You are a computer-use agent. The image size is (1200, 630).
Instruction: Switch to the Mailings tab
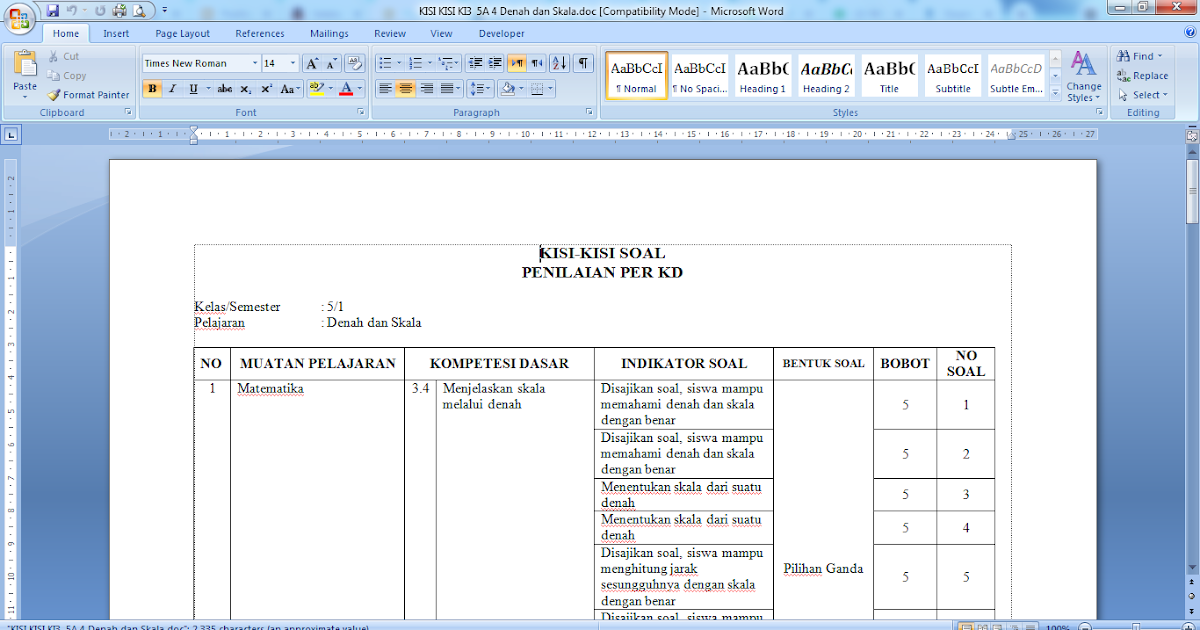click(x=329, y=33)
